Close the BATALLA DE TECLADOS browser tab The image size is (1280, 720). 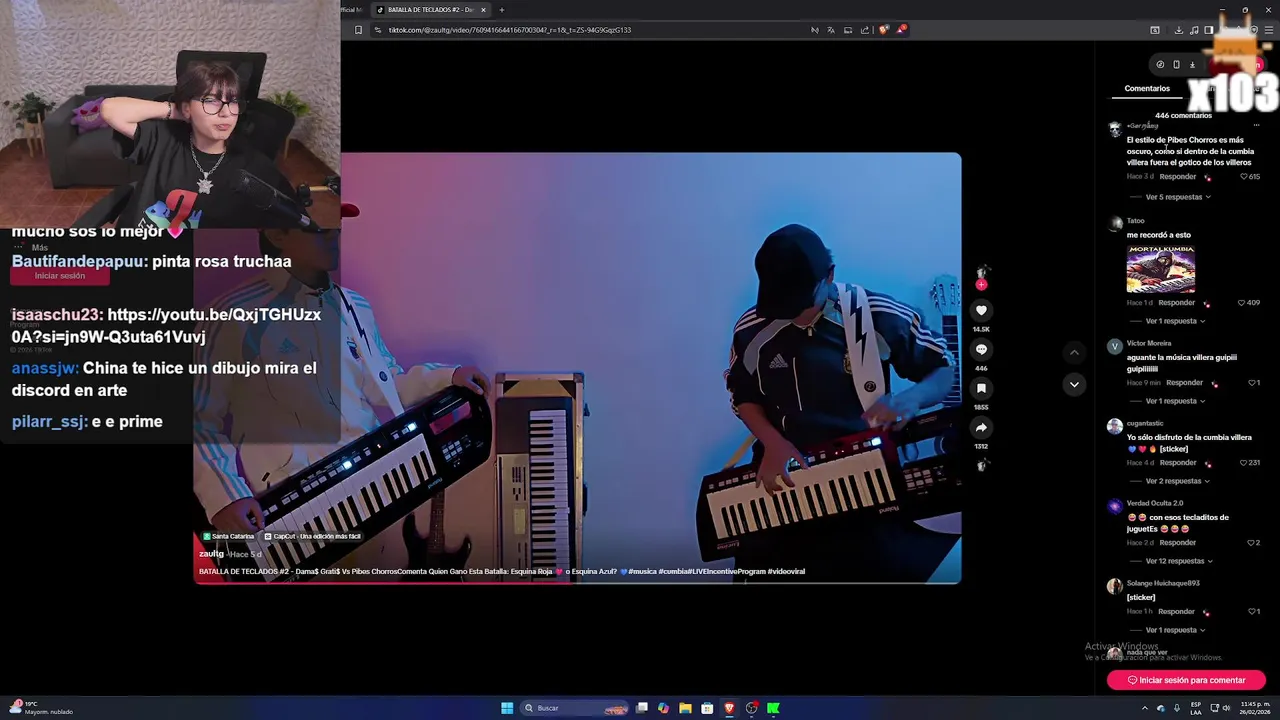[483, 10]
